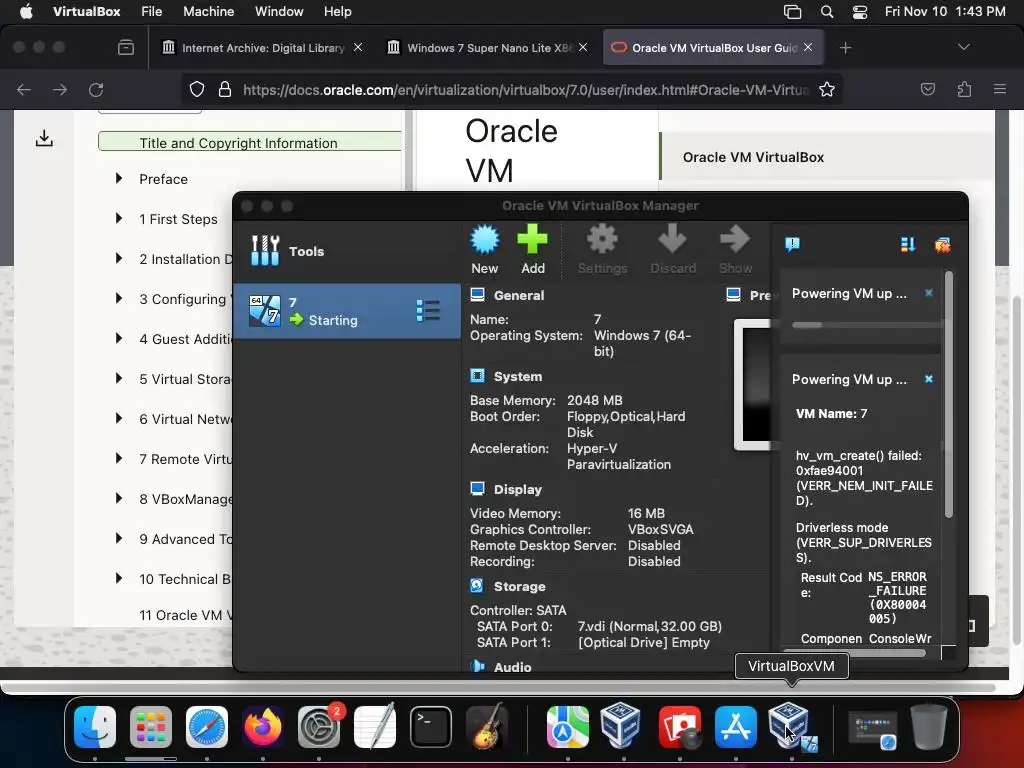
Task: Dismiss the second Powering VM up error notification
Action: point(929,379)
